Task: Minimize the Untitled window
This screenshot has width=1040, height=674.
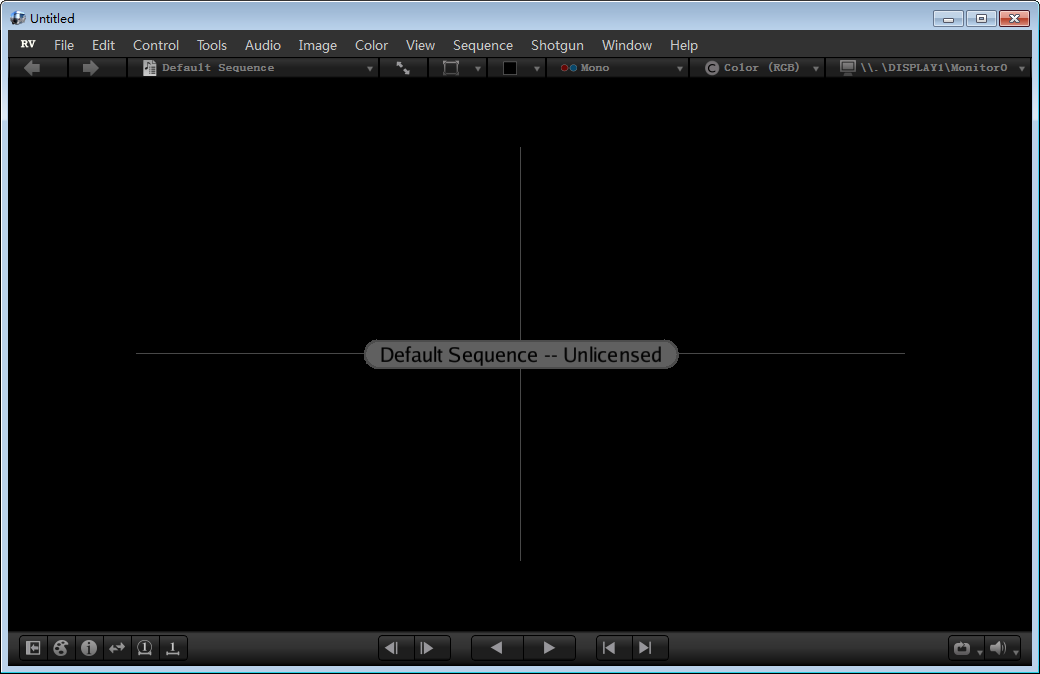Action: (x=948, y=19)
